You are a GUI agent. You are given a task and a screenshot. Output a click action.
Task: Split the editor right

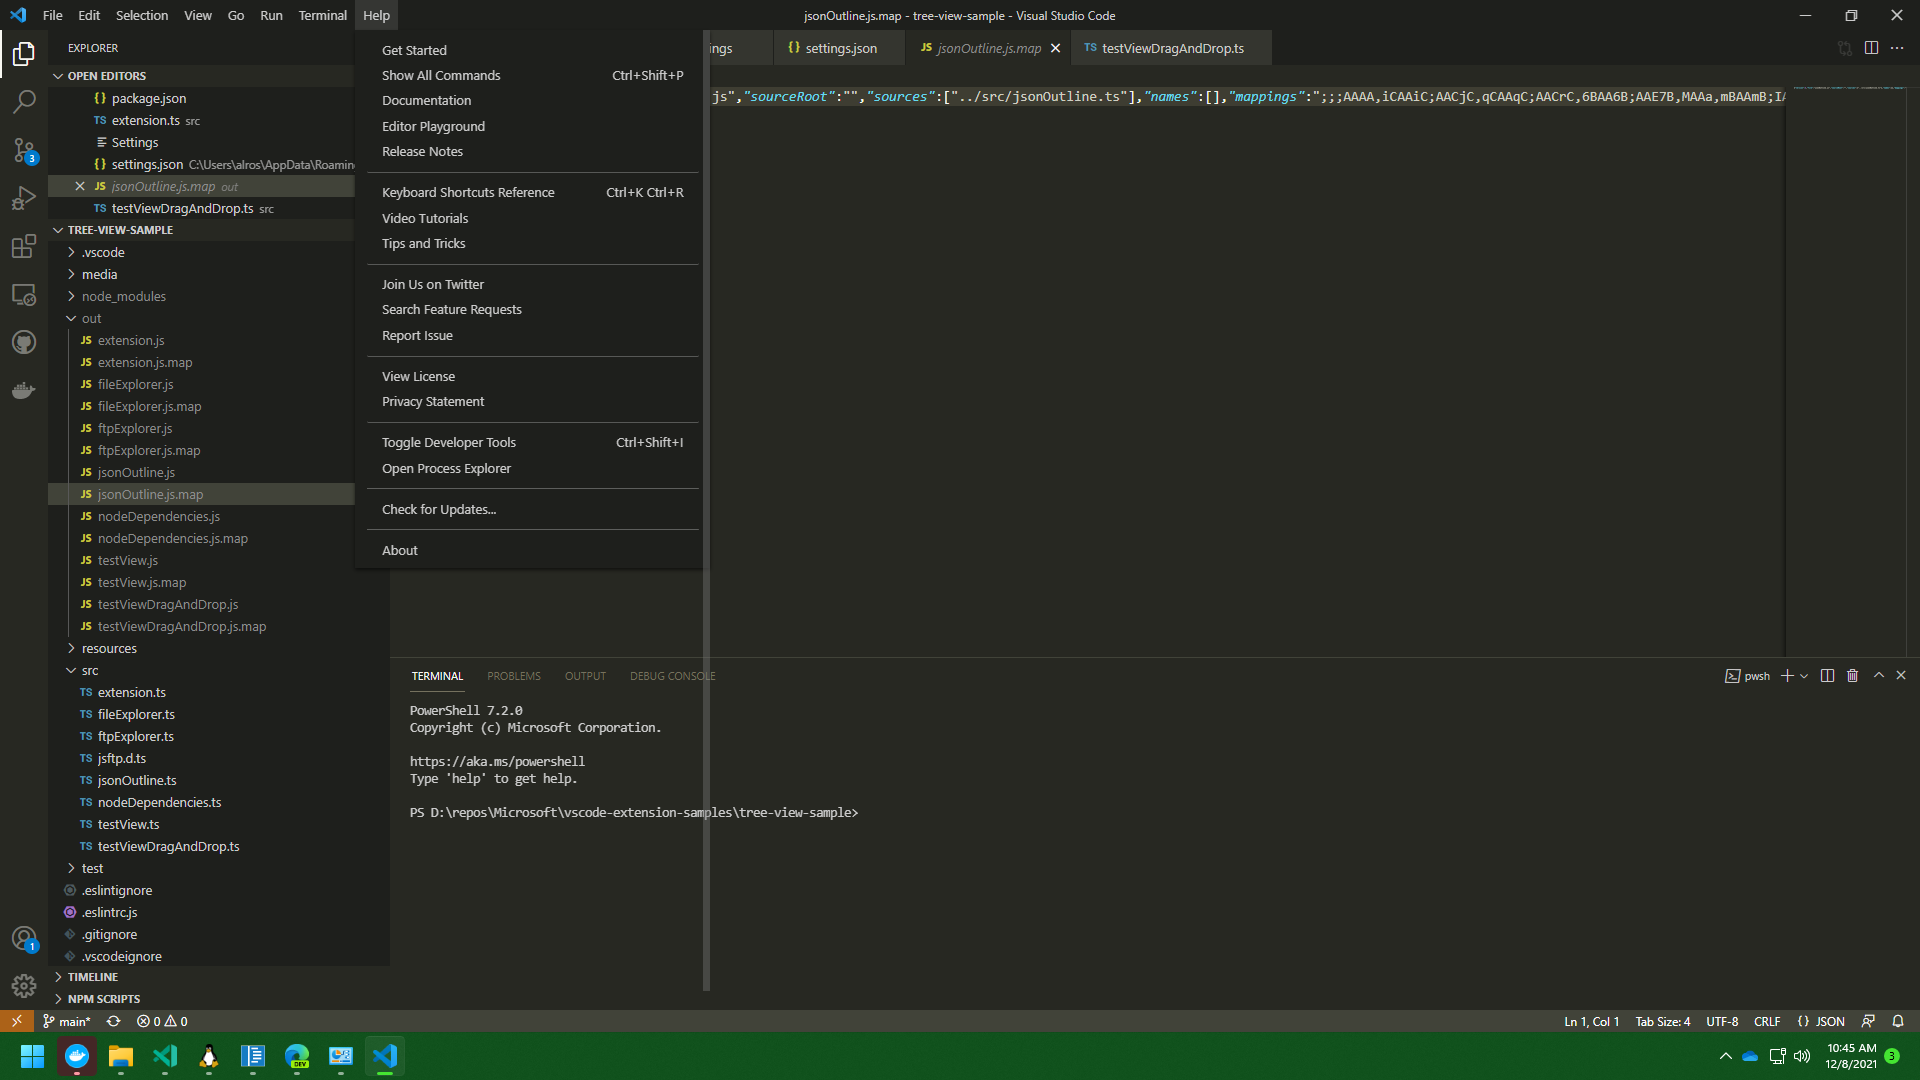[1871, 48]
